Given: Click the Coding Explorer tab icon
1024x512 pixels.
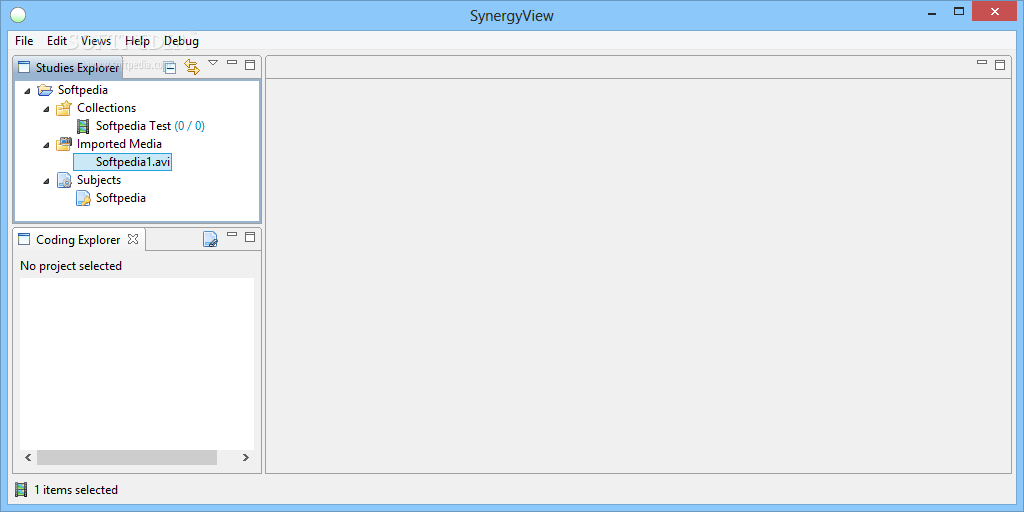Looking at the screenshot, I should (x=24, y=240).
